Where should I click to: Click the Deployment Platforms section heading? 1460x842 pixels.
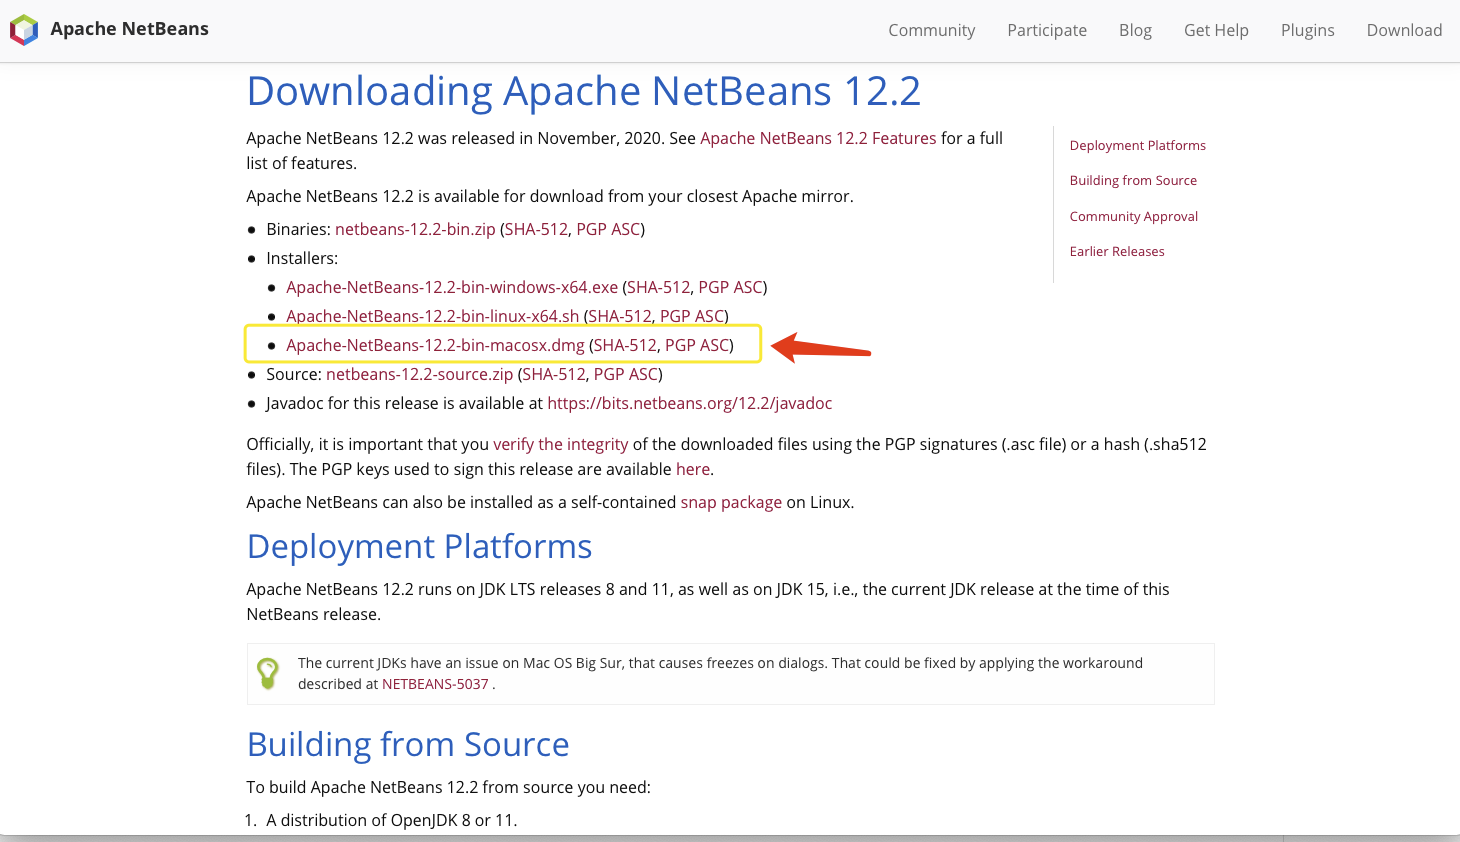[x=419, y=547]
